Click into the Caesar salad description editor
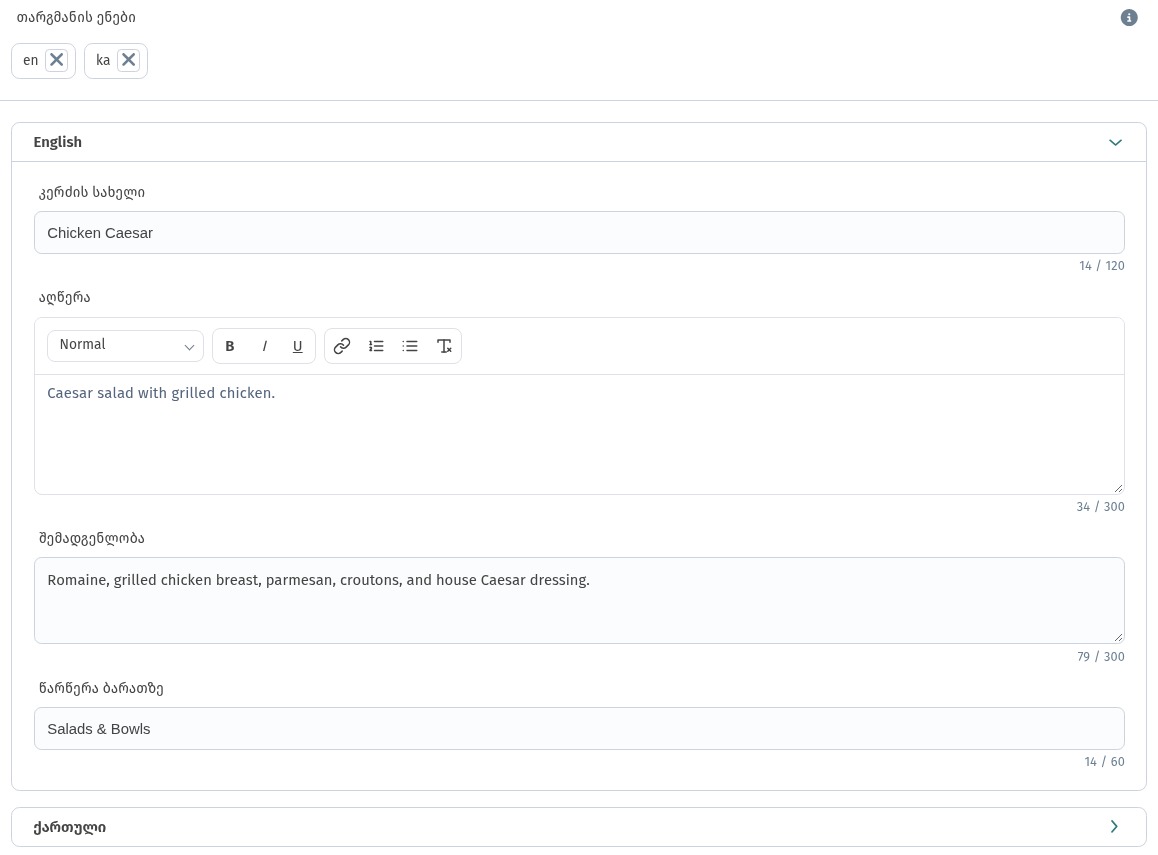1158x855 pixels. tap(579, 434)
